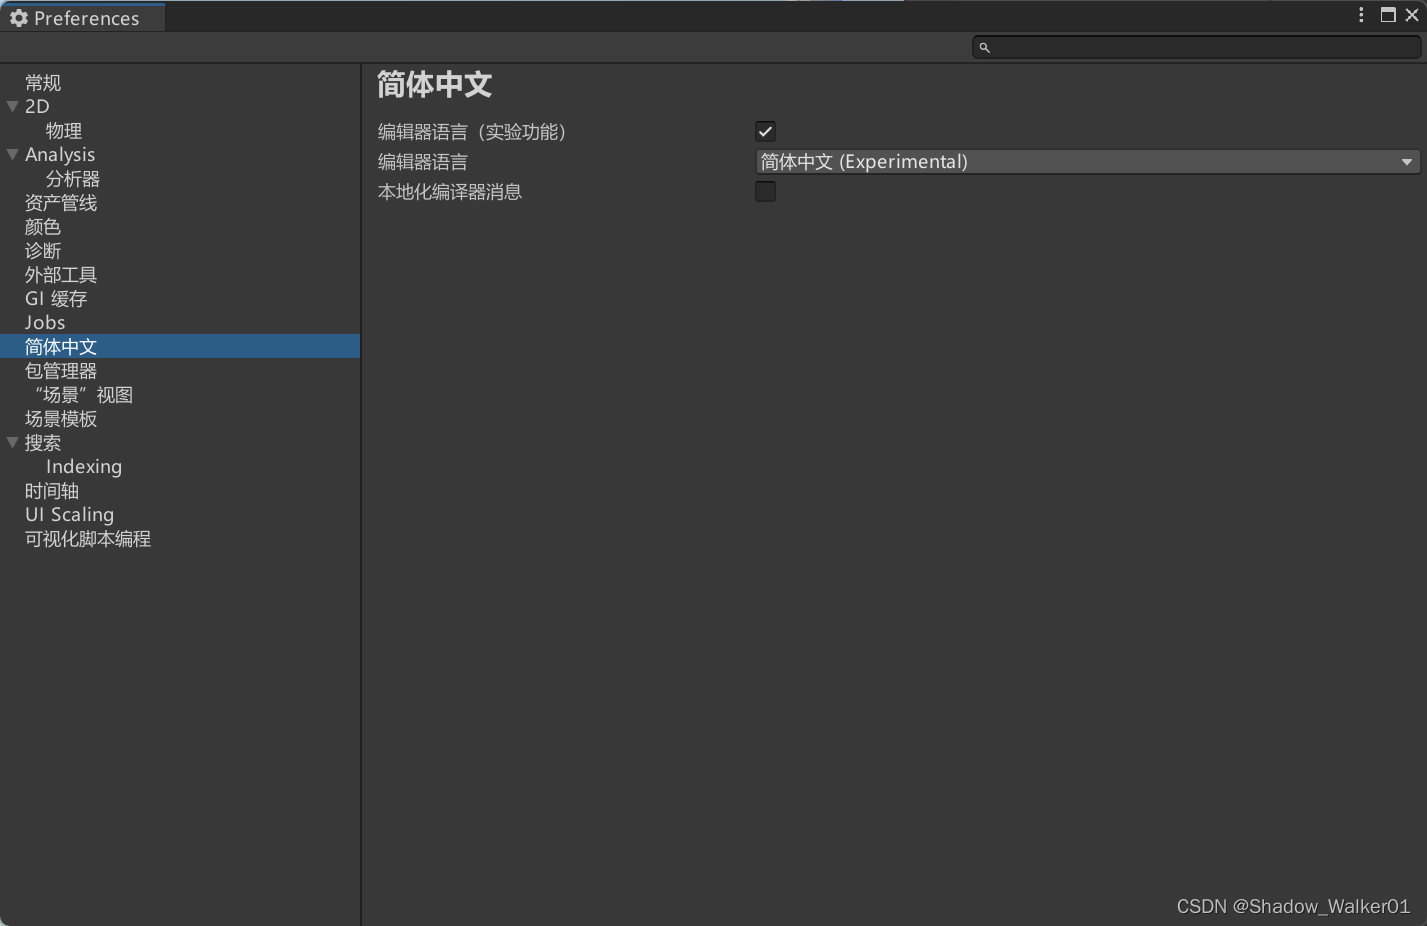Collapse the 2D section in sidebar
The image size is (1427, 926).
click(13, 106)
